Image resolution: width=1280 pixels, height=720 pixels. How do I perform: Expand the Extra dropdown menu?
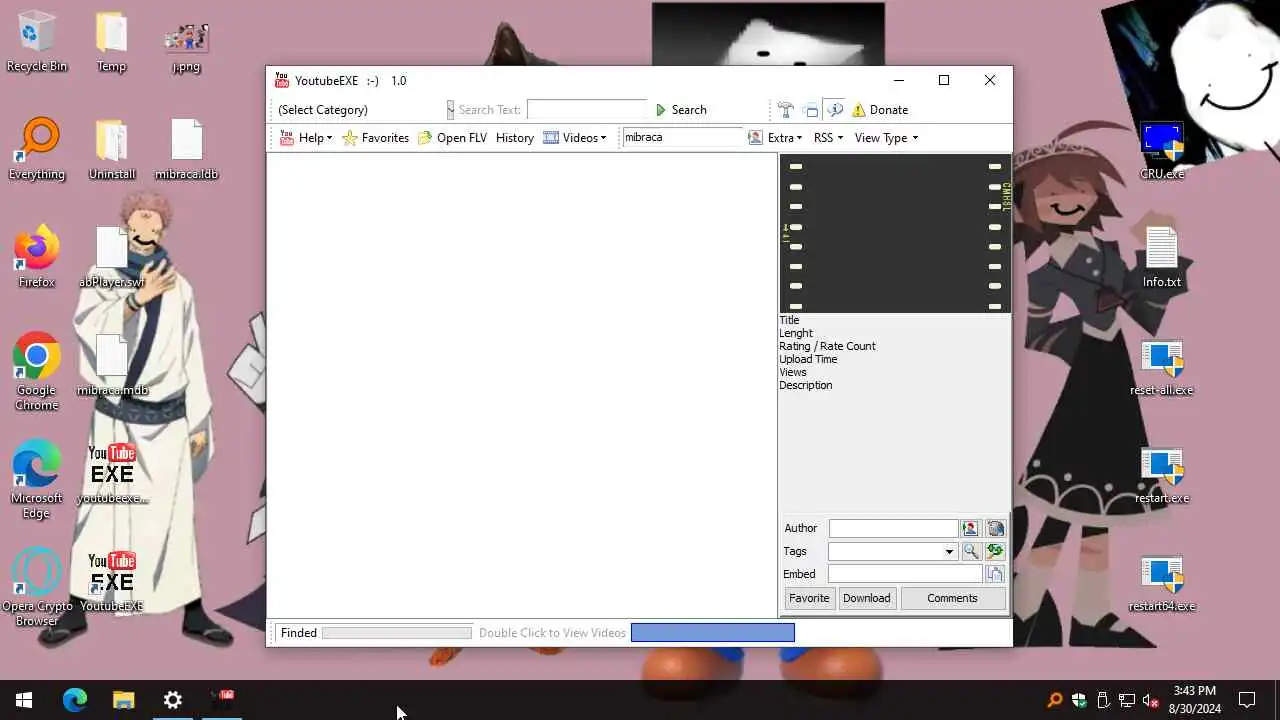pyautogui.click(x=785, y=138)
